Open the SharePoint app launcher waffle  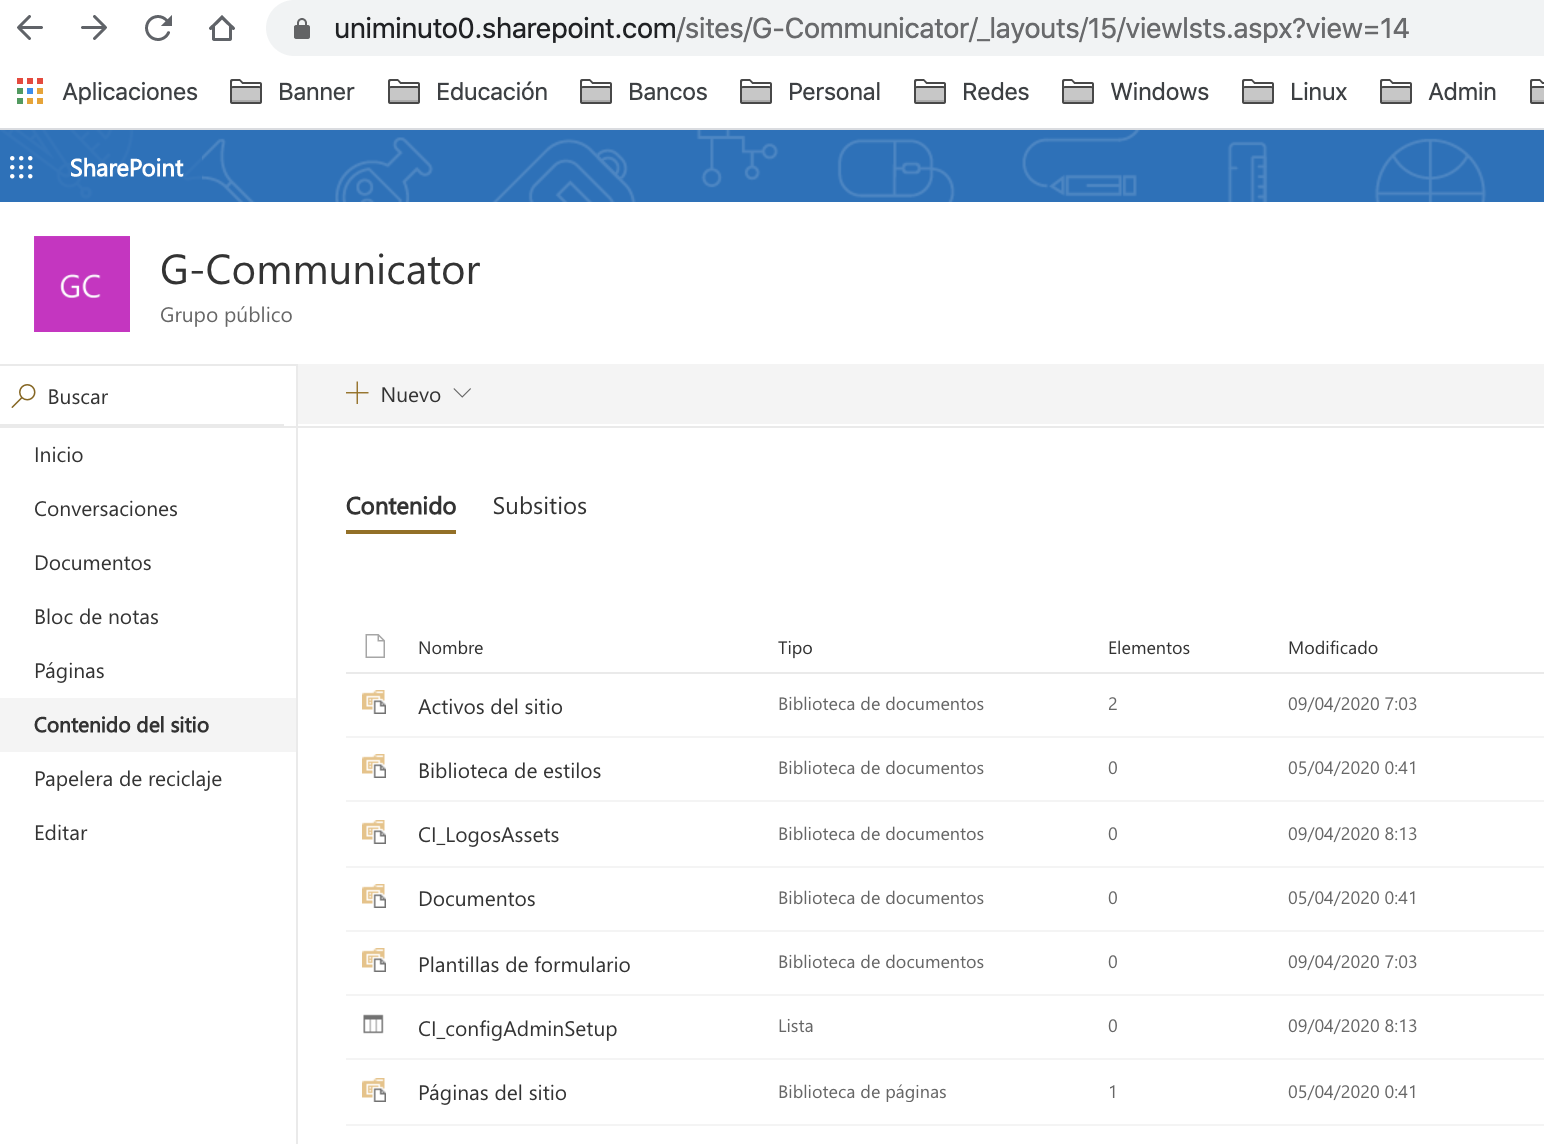tap(21, 167)
